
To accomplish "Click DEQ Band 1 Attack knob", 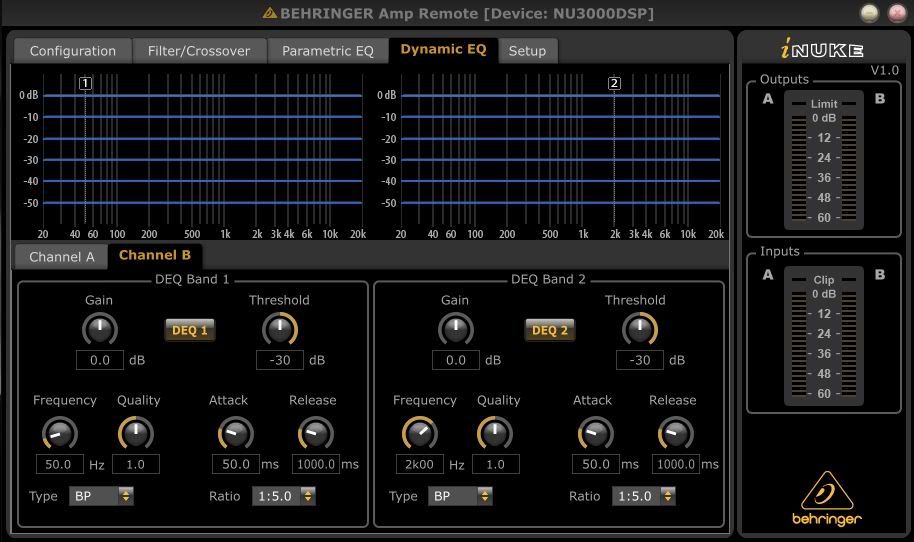I will pos(235,434).
